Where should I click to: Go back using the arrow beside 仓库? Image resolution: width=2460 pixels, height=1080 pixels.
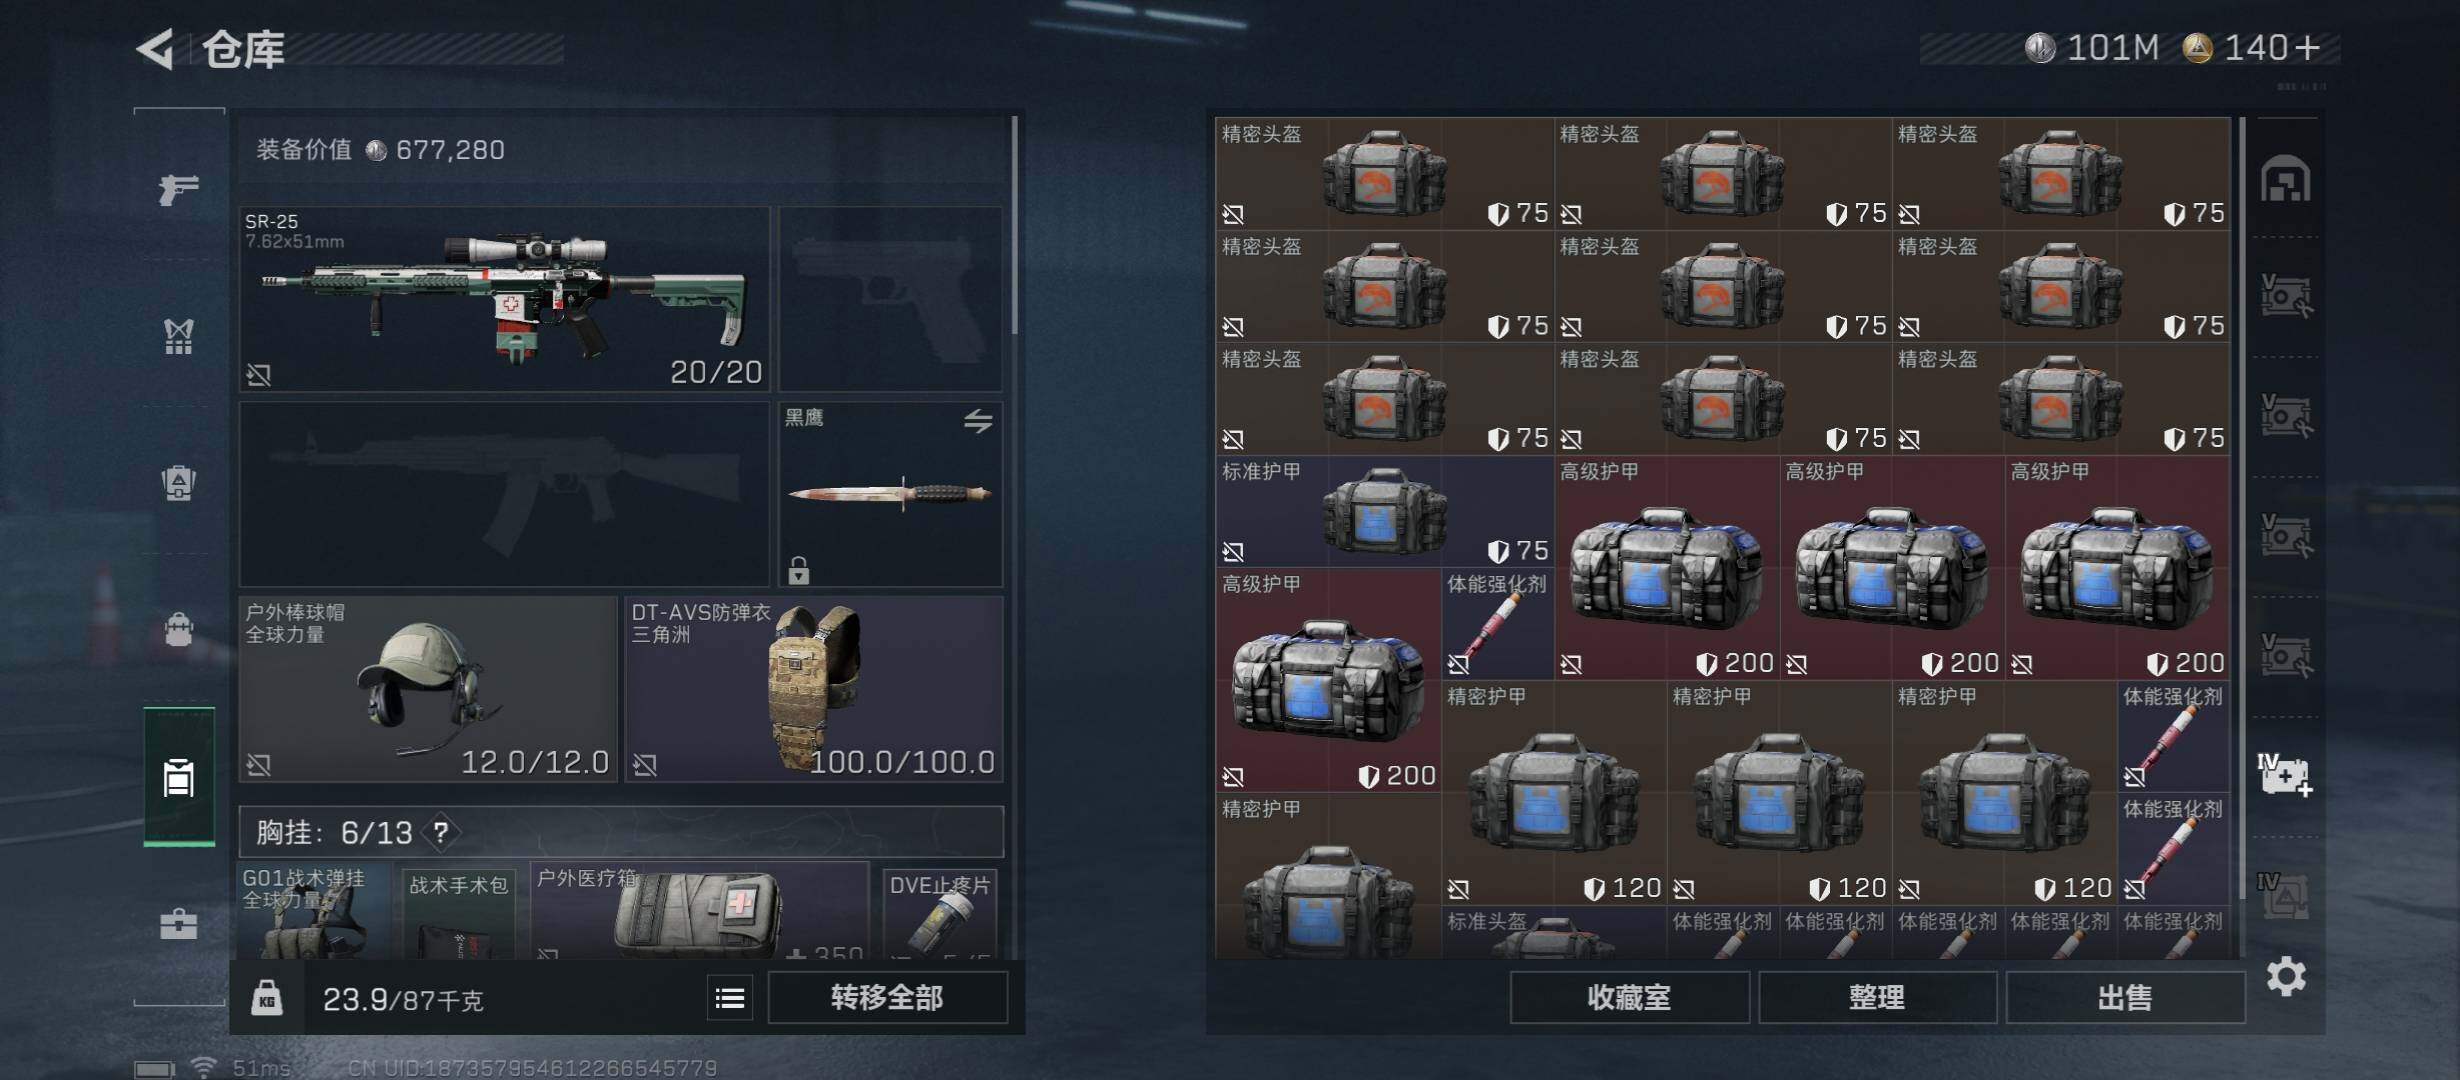155,48
